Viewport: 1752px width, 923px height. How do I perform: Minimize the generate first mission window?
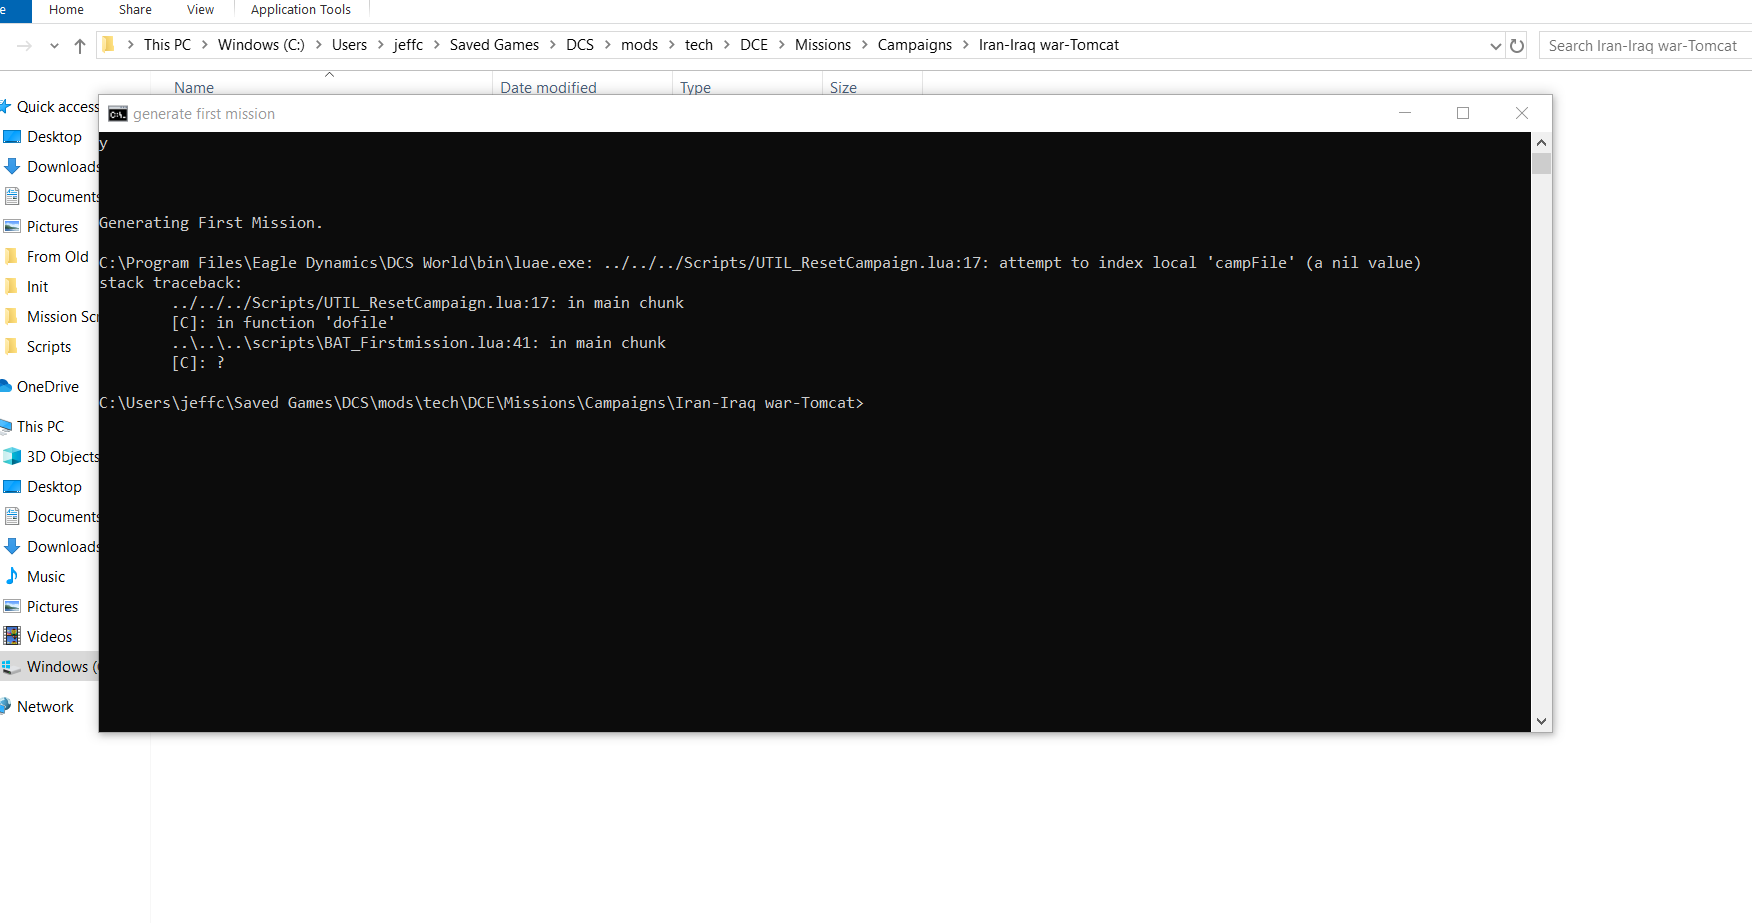pos(1405,113)
